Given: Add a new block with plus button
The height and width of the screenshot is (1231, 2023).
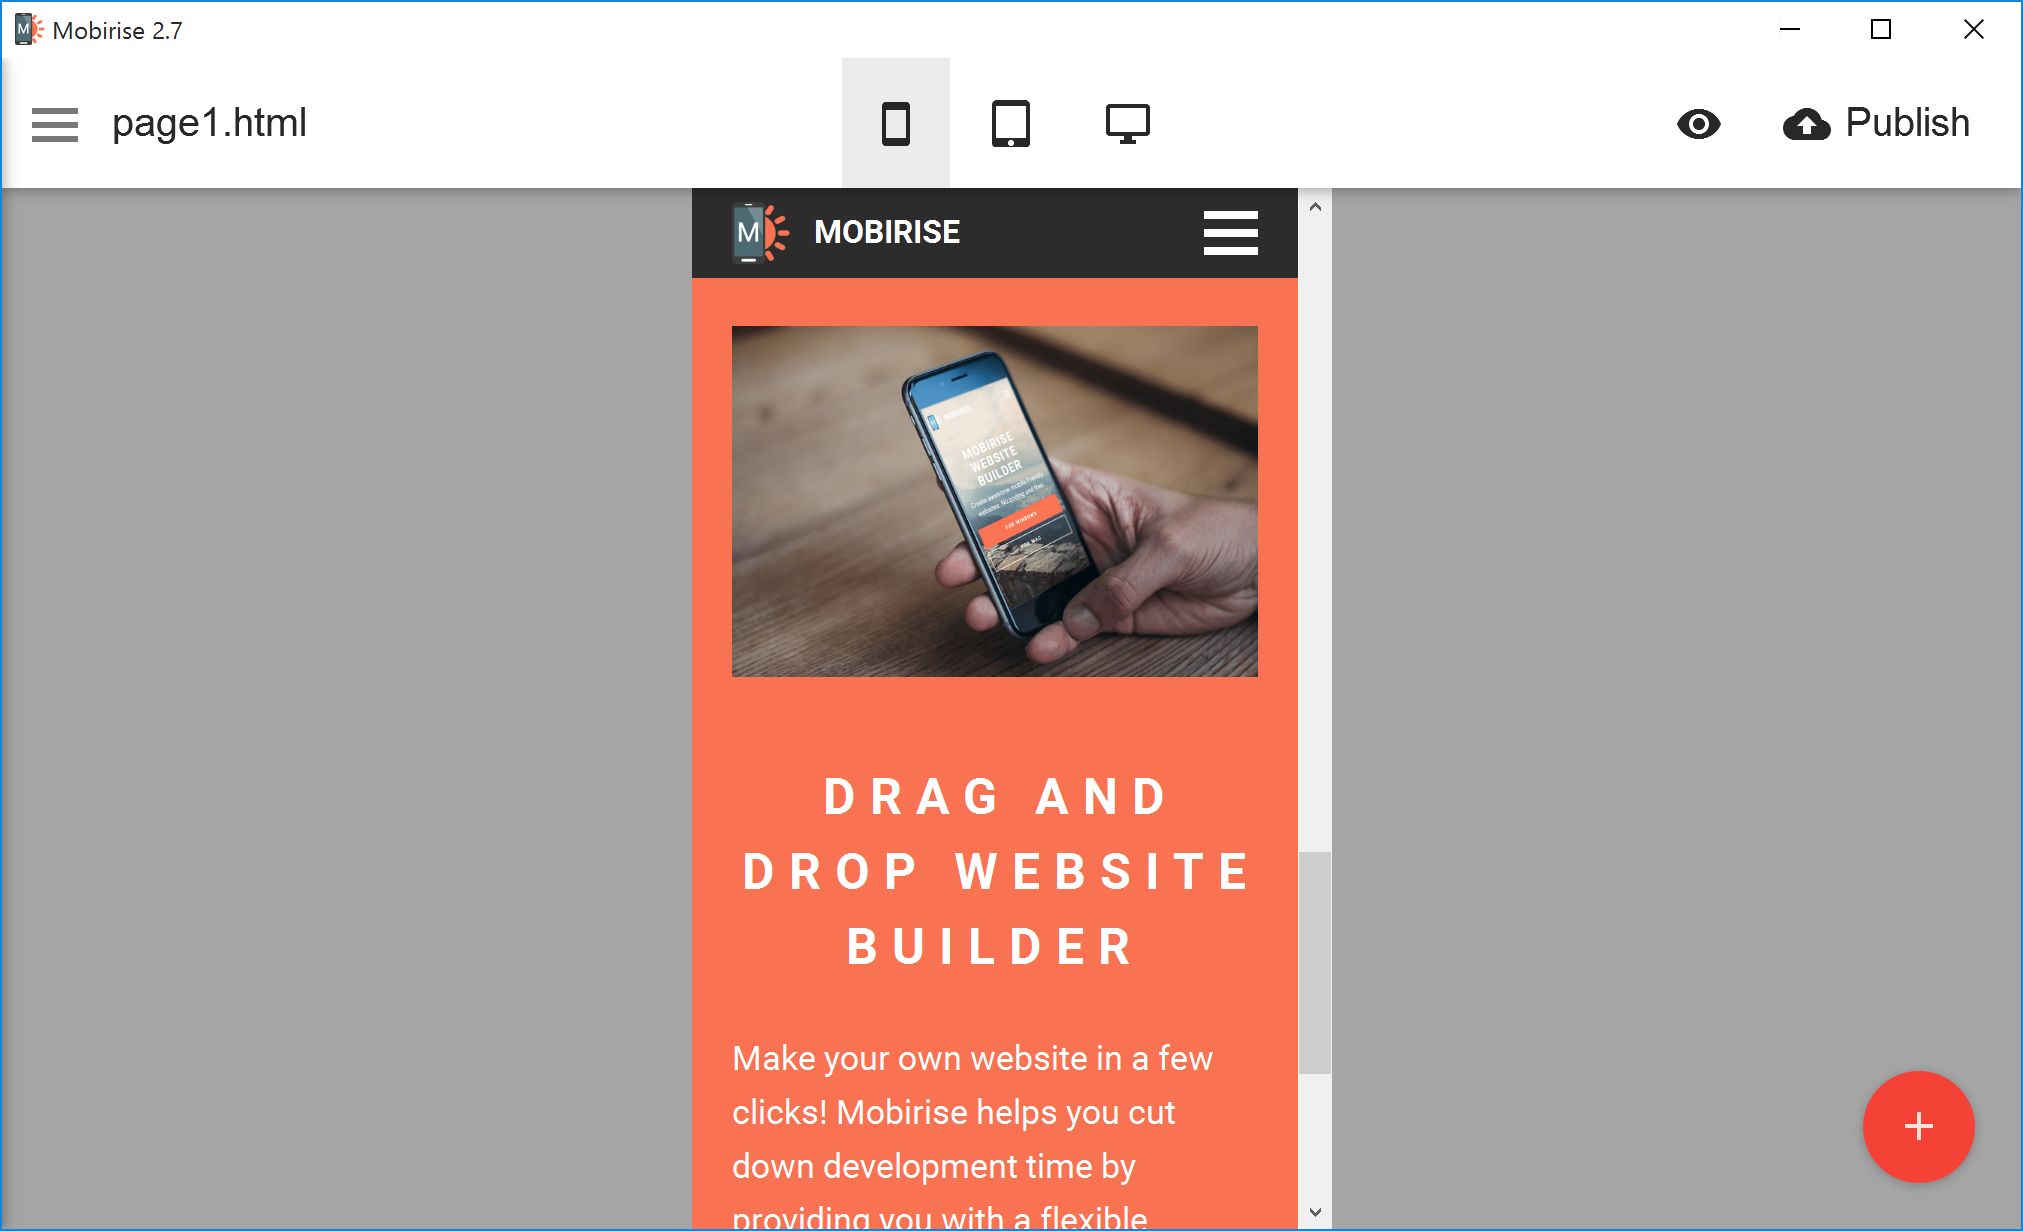Looking at the screenshot, I should coord(1919,1128).
